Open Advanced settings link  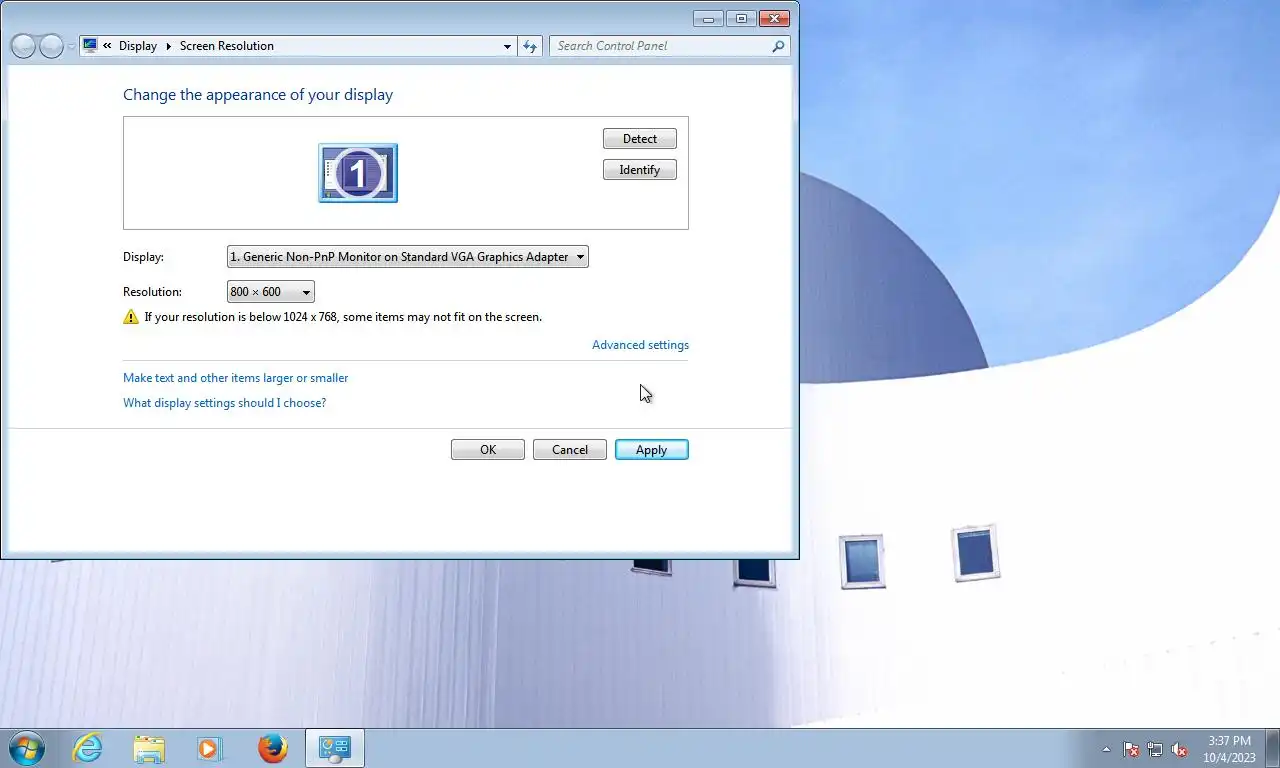point(640,345)
